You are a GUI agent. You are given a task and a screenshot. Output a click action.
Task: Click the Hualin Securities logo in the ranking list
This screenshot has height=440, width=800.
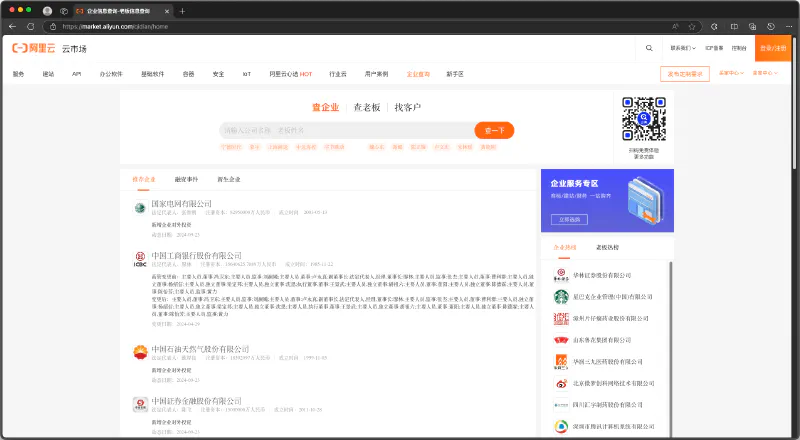pos(561,275)
